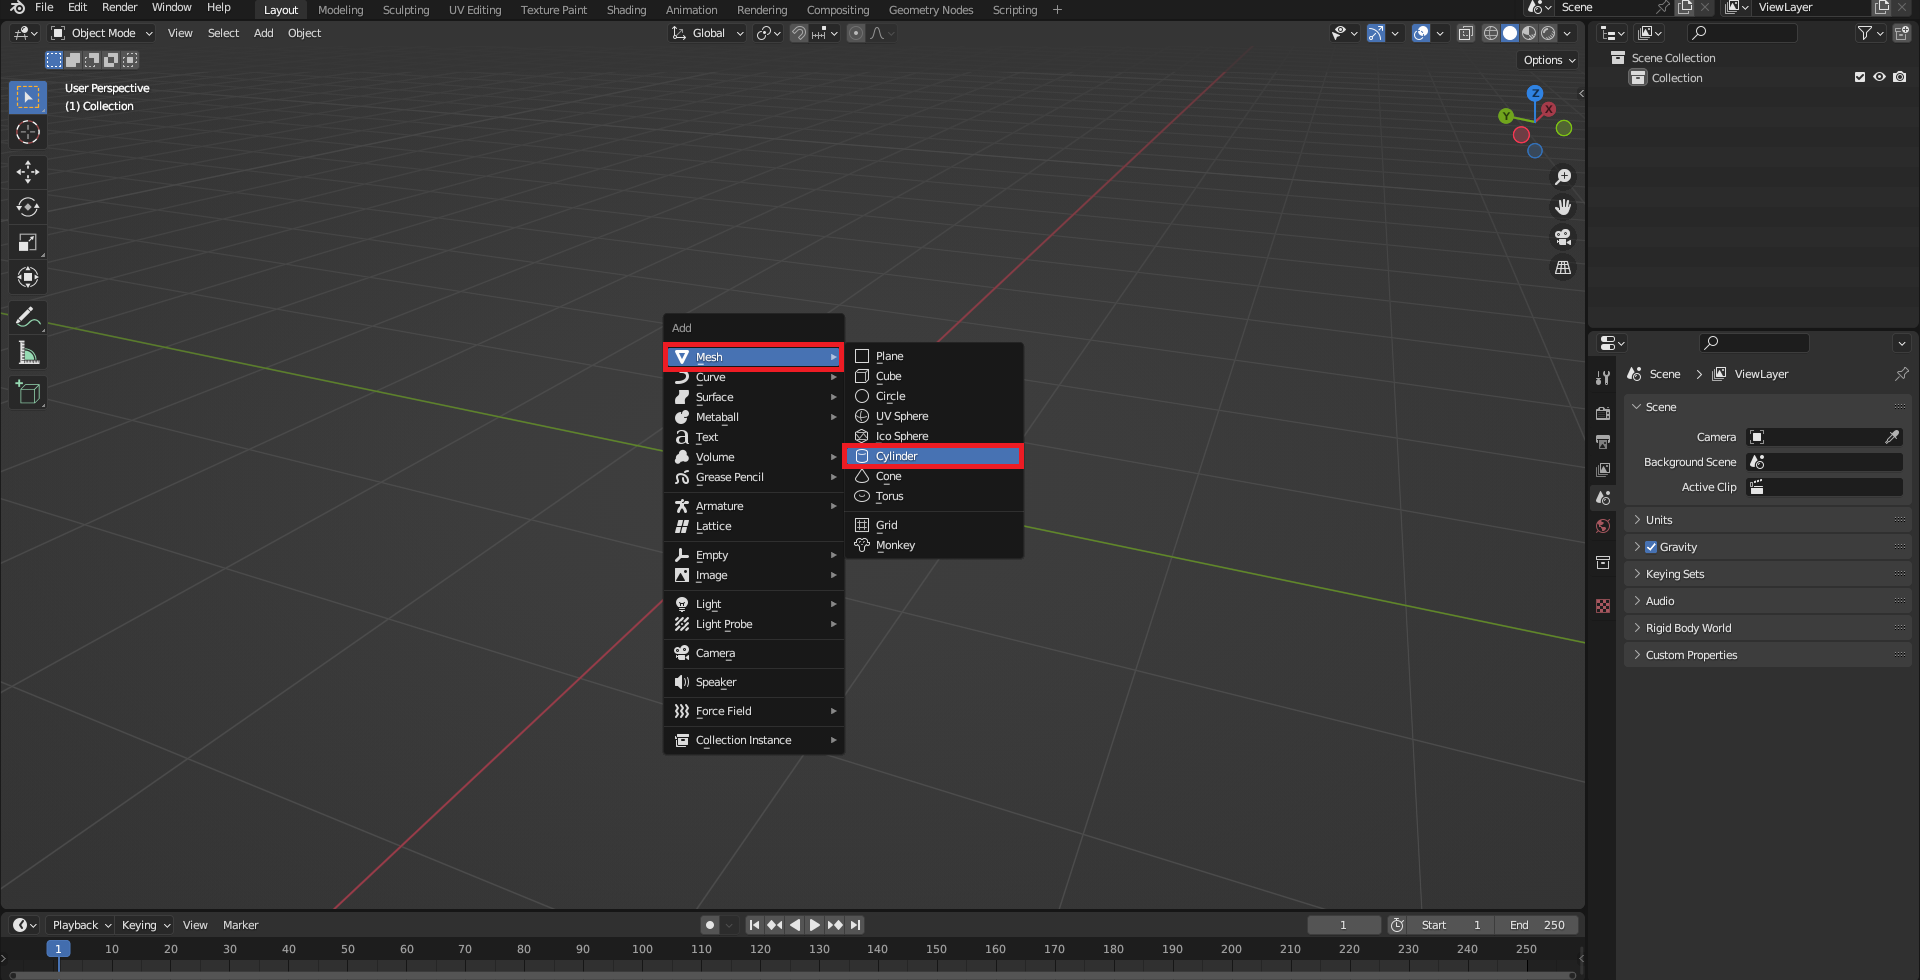Viewport: 1920px width, 980px height.
Task: Open the View Layer properties tab
Action: [x=1603, y=469]
